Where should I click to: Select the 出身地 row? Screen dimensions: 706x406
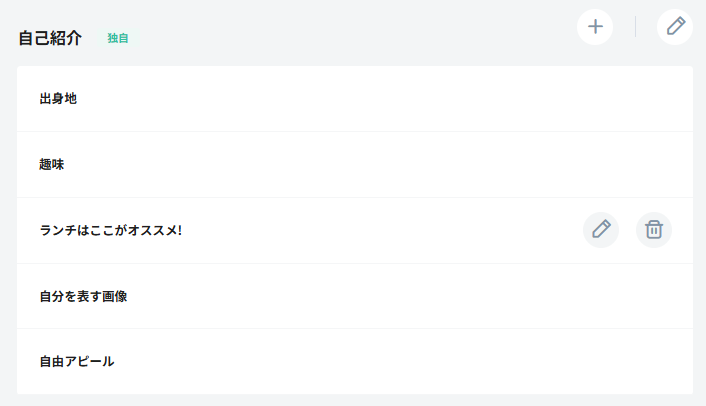click(x=354, y=99)
